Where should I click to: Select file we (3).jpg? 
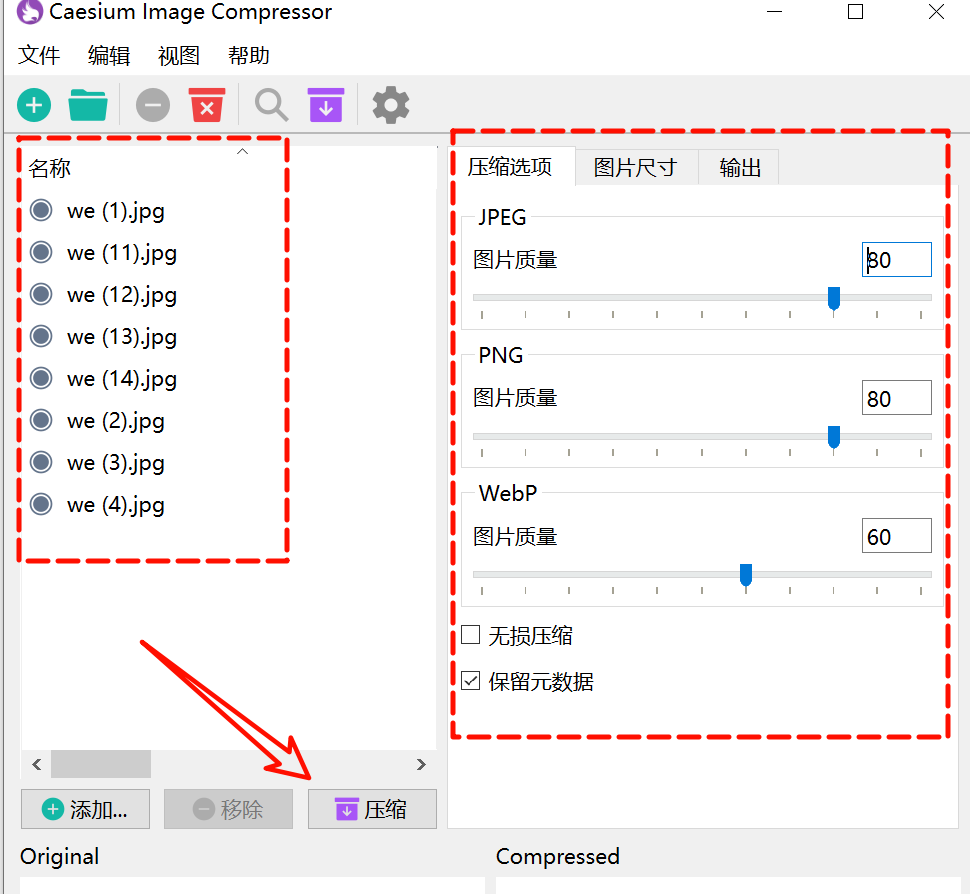pos(116,463)
